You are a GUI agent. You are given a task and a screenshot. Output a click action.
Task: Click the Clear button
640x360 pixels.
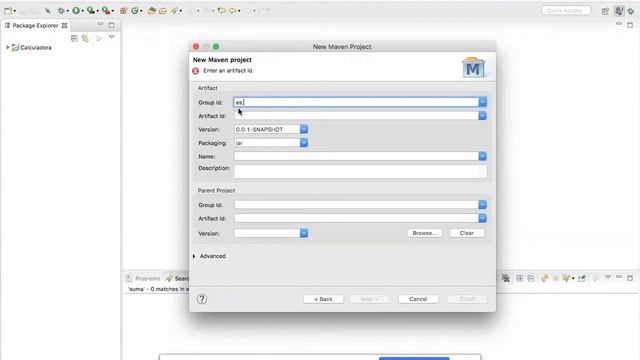click(x=467, y=233)
